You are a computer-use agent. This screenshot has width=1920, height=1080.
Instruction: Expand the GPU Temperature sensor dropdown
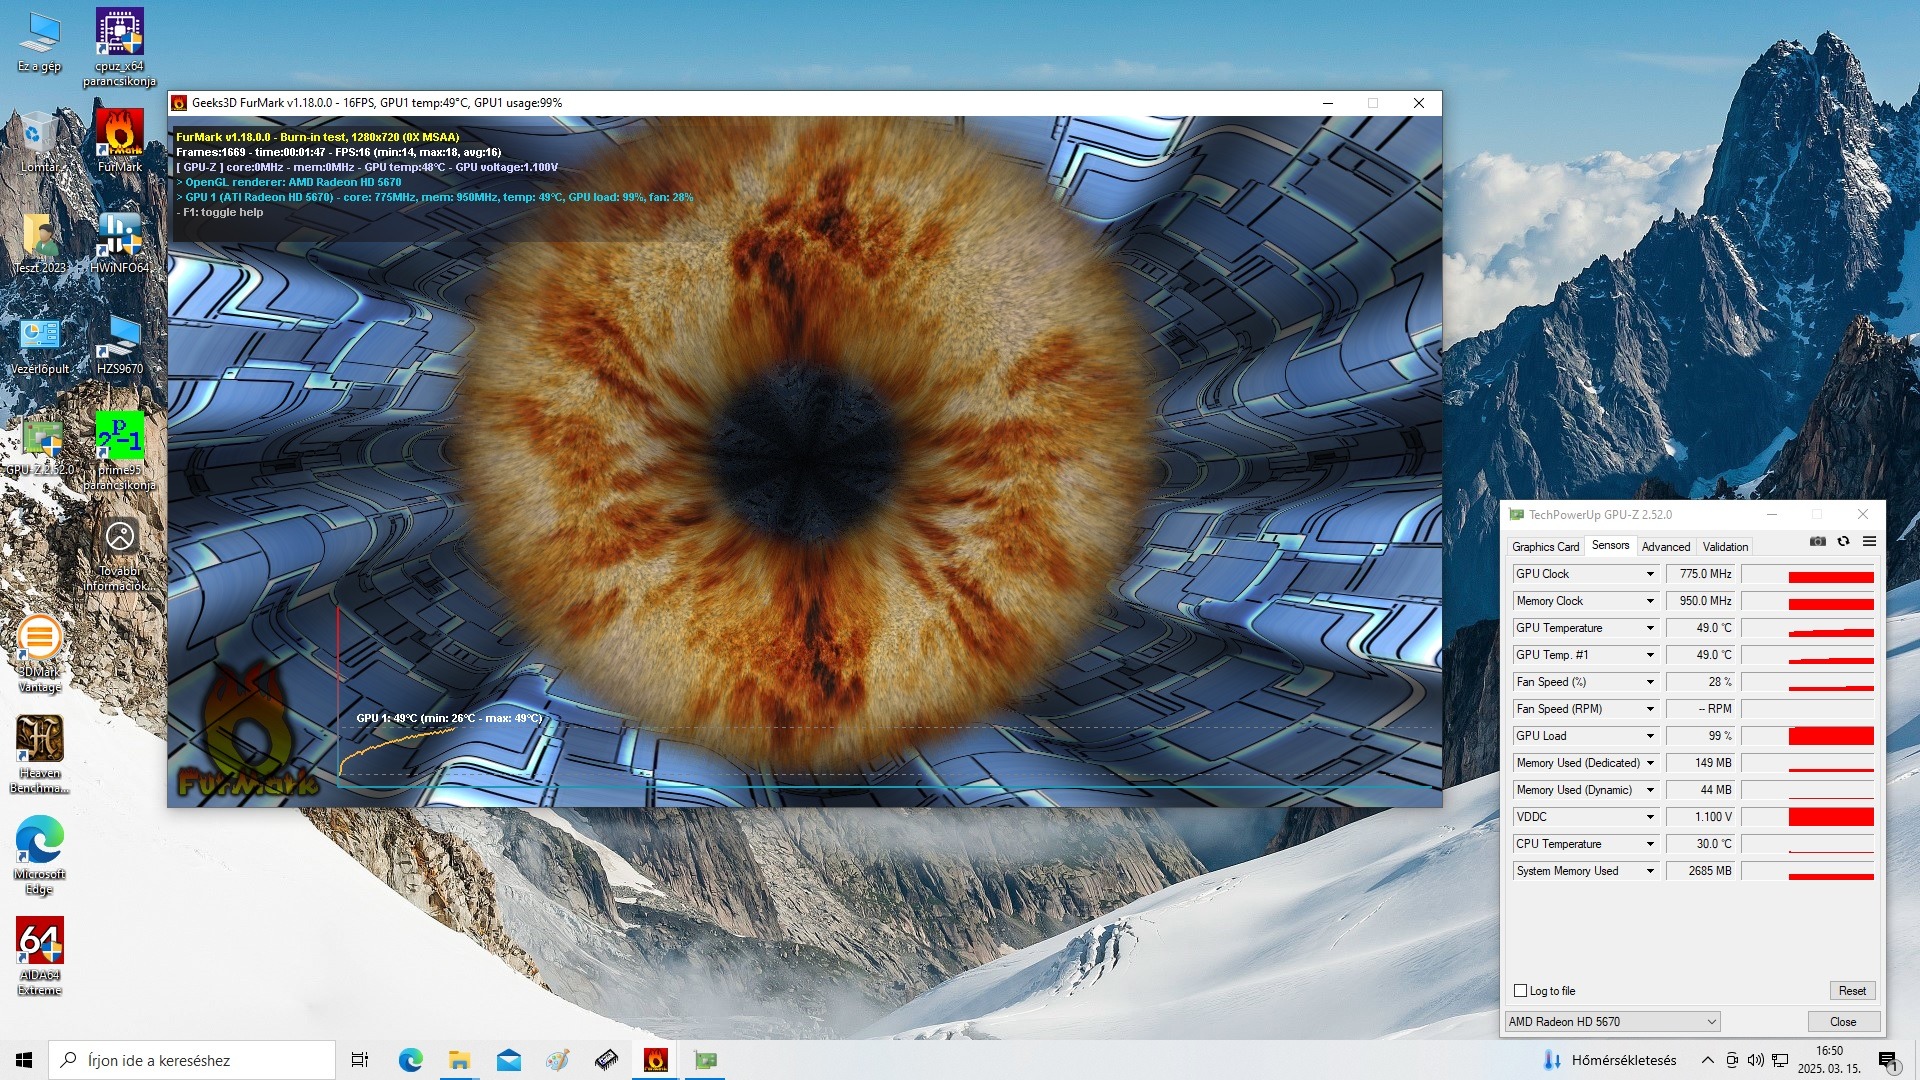pos(1650,628)
